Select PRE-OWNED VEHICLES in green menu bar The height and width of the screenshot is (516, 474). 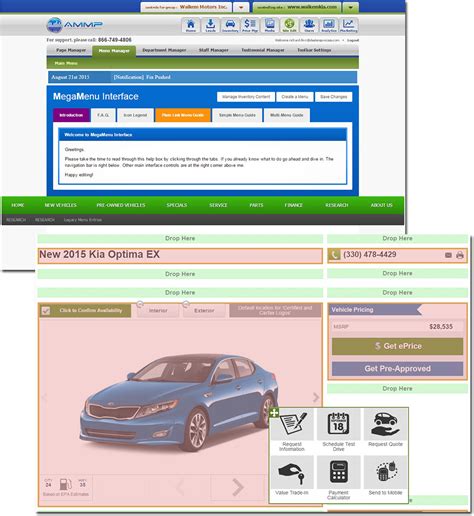pyautogui.click(x=121, y=205)
